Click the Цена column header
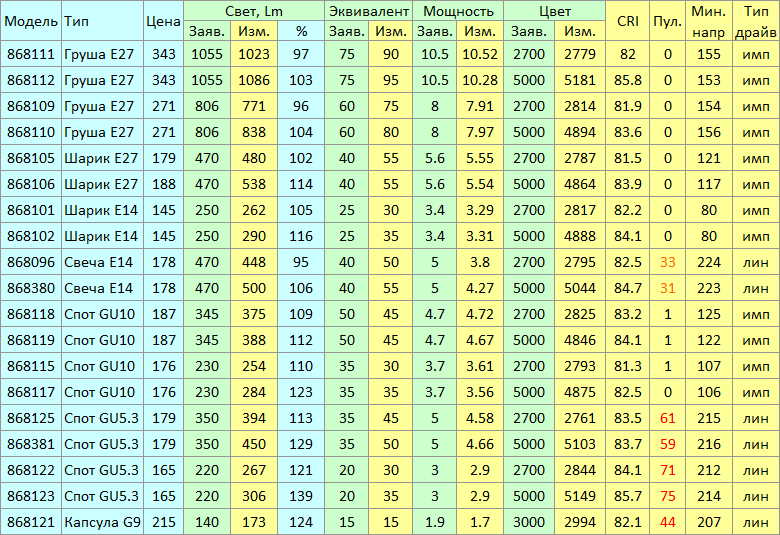Image resolution: width=780 pixels, height=535 pixels. [164, 21]
